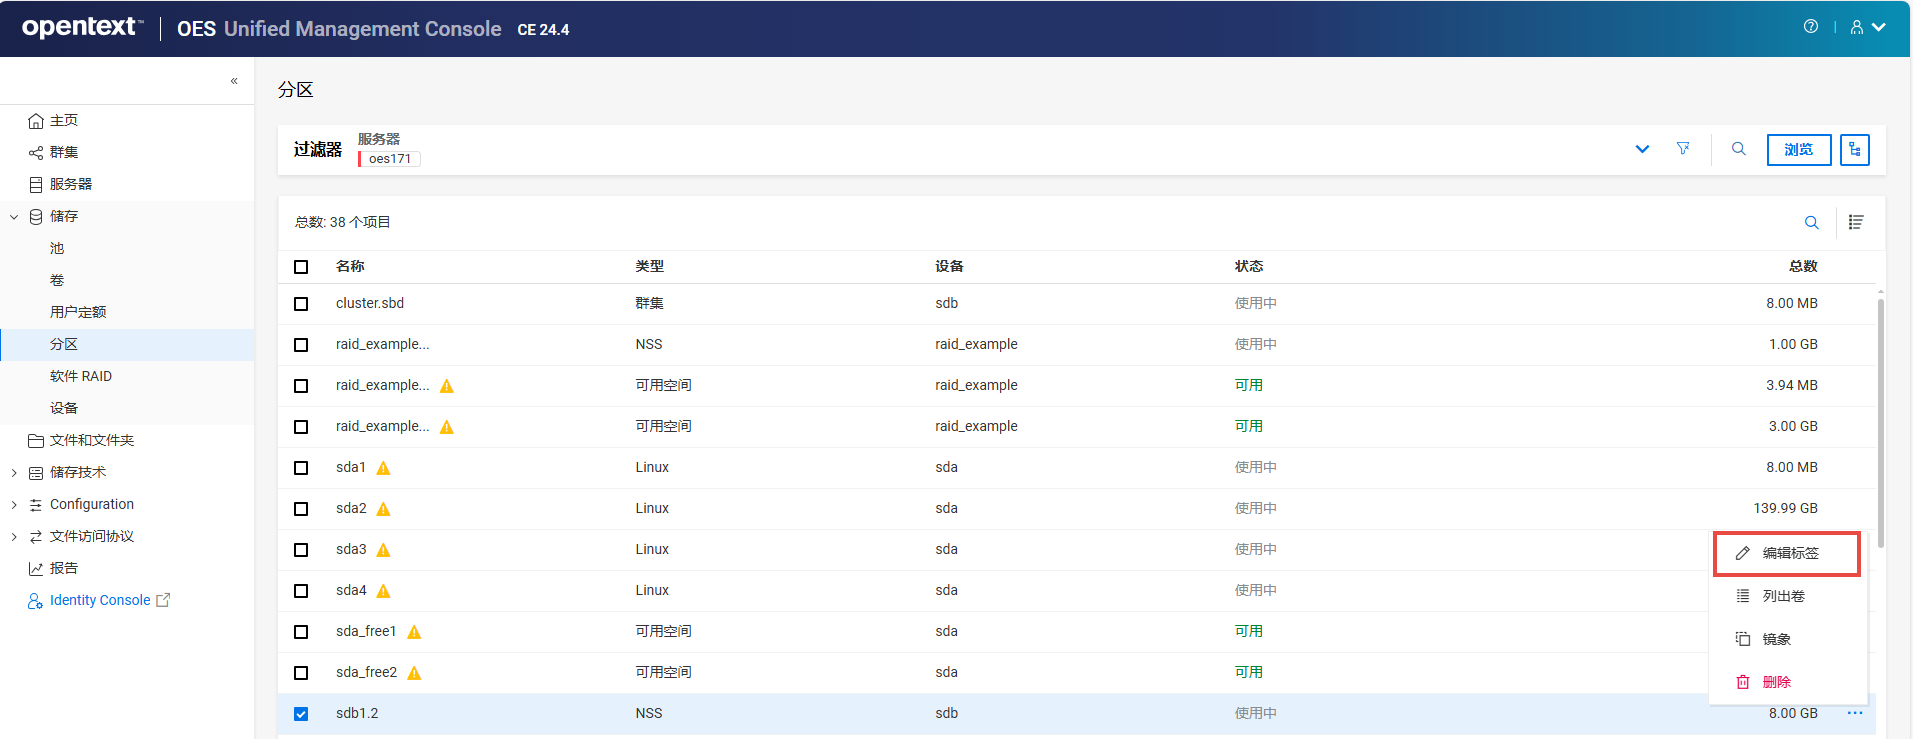The image size is (1913, 739).
Task: Choose 删除 in the context menu
Action: click(x=1775, y=682)
